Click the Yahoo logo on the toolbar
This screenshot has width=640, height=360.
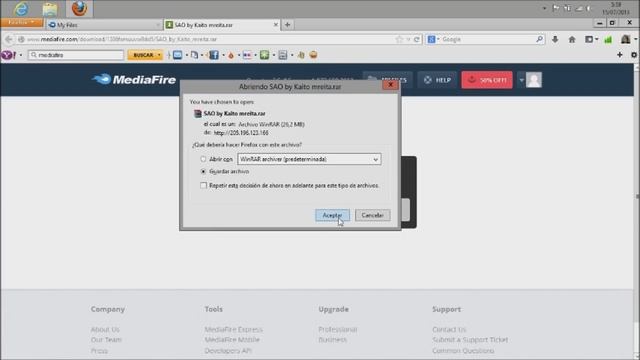point(8,55)
